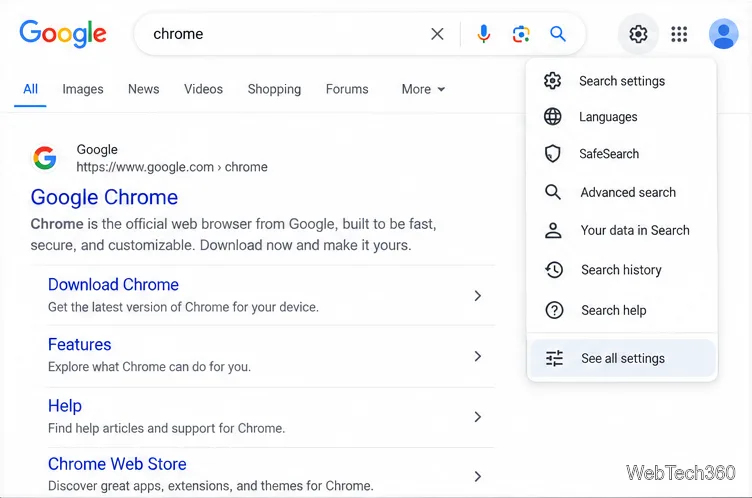752x498 pixels.
Task: Click "Discover great apps, extensions" description
Action: click(211, 486)
